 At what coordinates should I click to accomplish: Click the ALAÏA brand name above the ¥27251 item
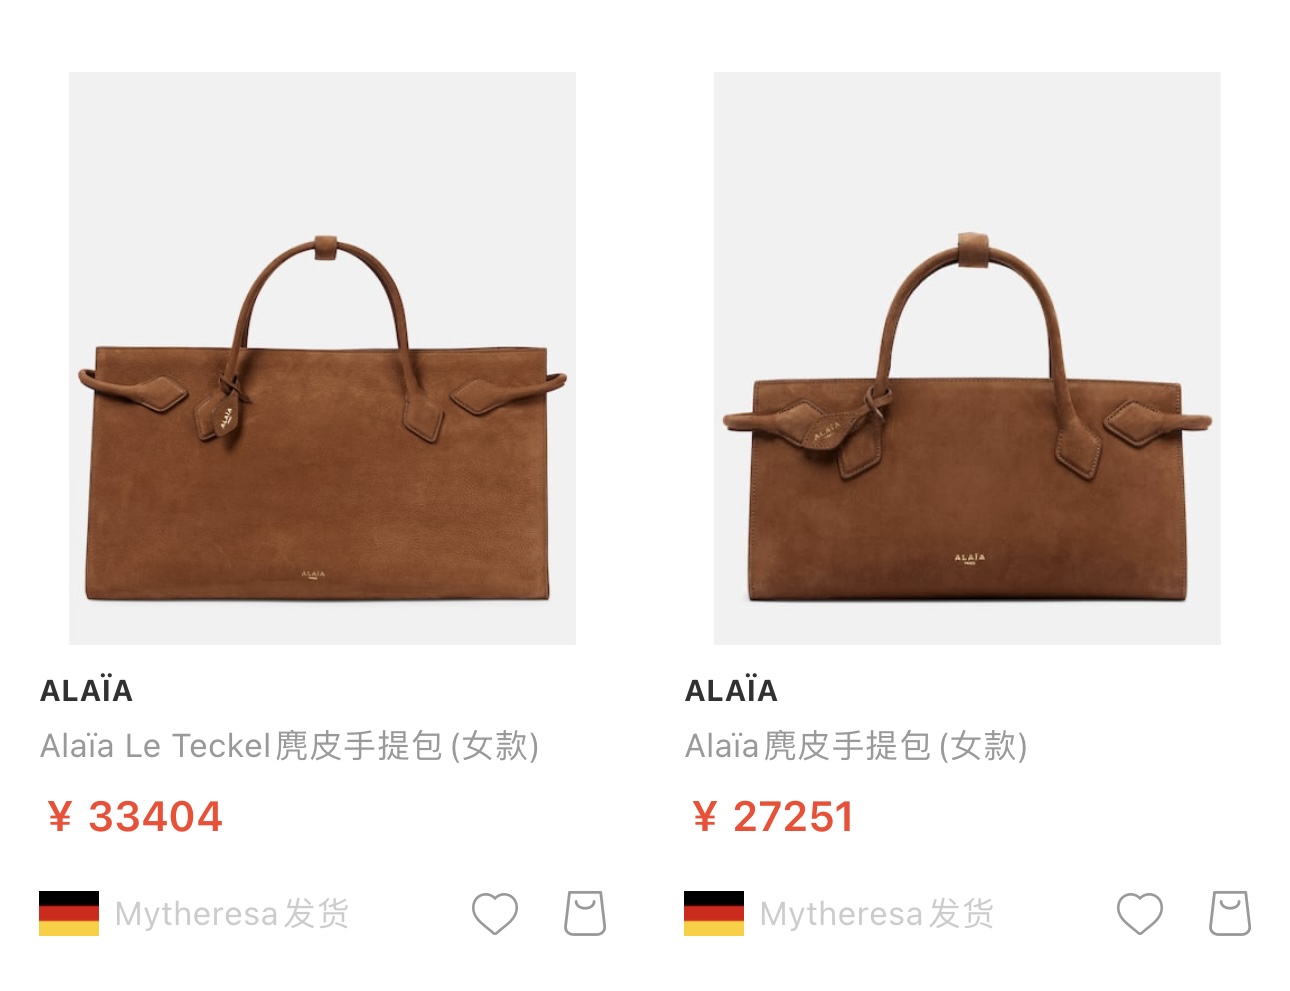point(731,690)
